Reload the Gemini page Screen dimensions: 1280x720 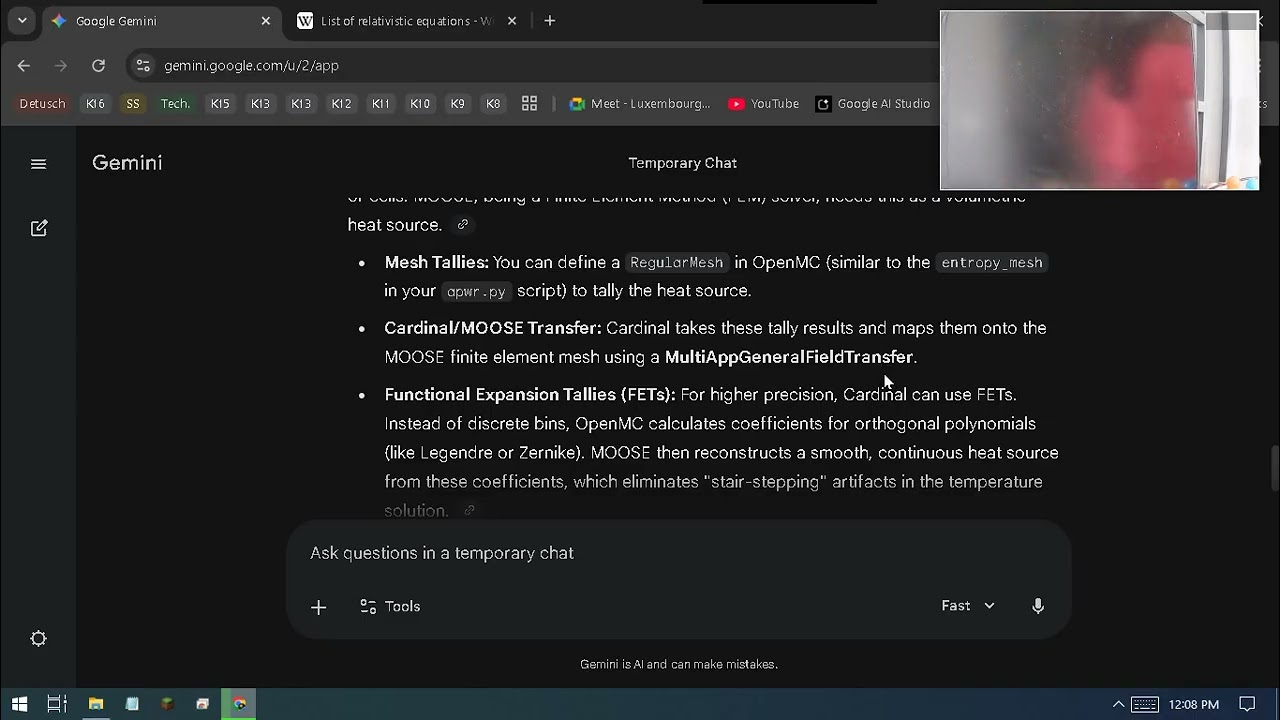pyautogui.click(x=98, y=65)
